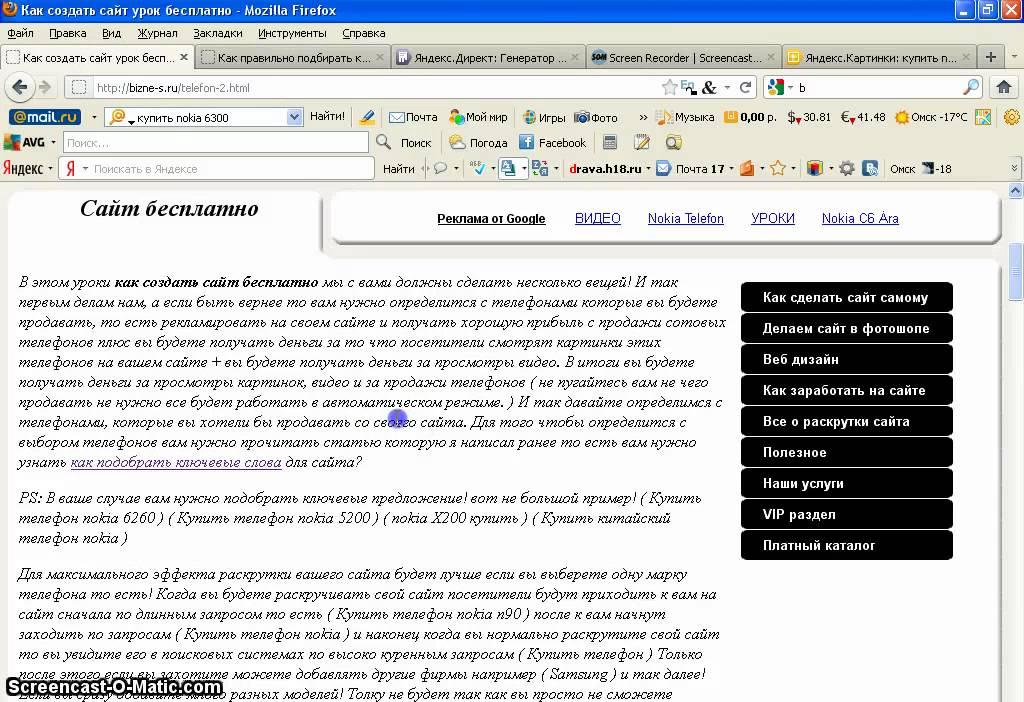Switch to Яндекс.Картинки tab
Screen dimensions: 1024x702
[x=878, y=57]
